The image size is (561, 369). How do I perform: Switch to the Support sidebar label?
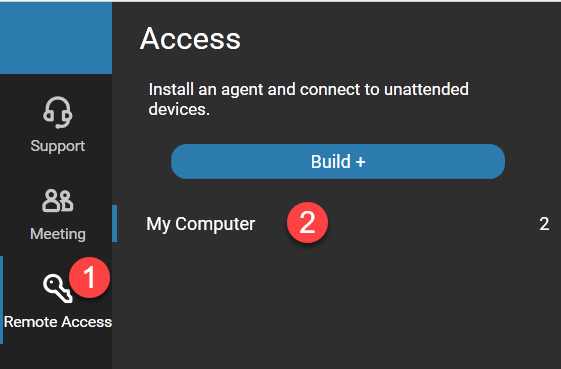tap(58, 146)
